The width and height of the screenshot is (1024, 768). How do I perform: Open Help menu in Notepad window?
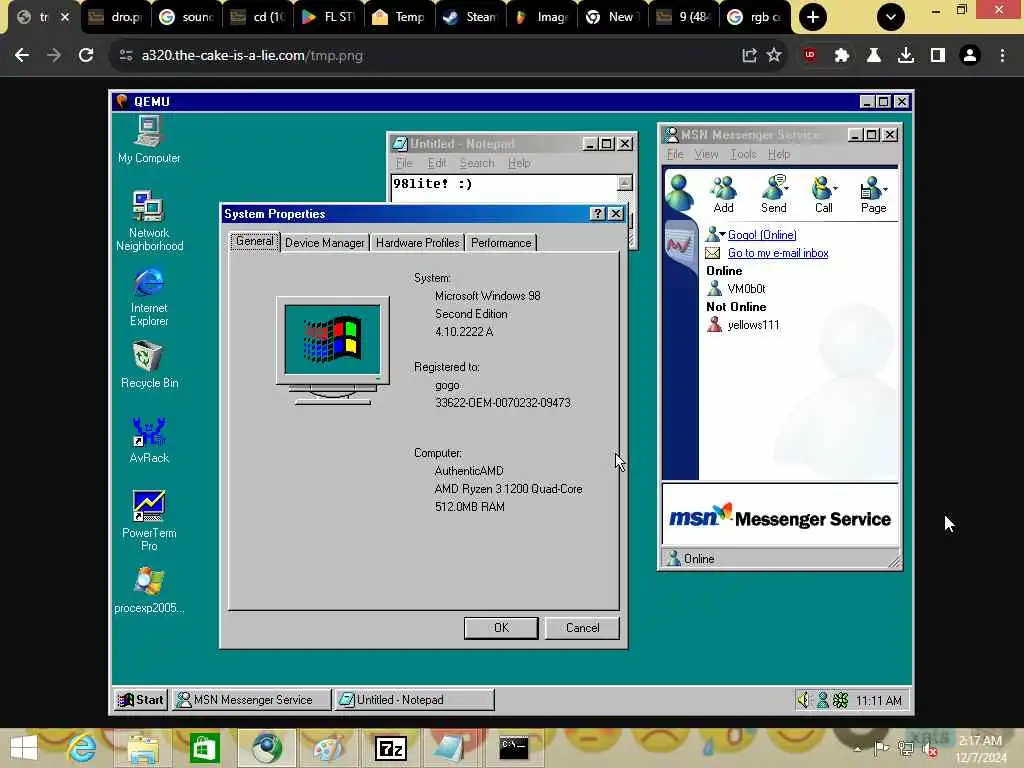click(519, 163)
